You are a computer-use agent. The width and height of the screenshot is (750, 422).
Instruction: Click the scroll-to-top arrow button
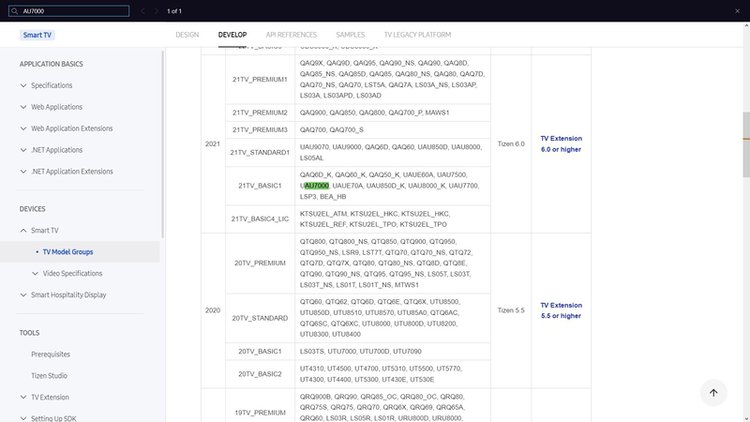pos(713,392)
